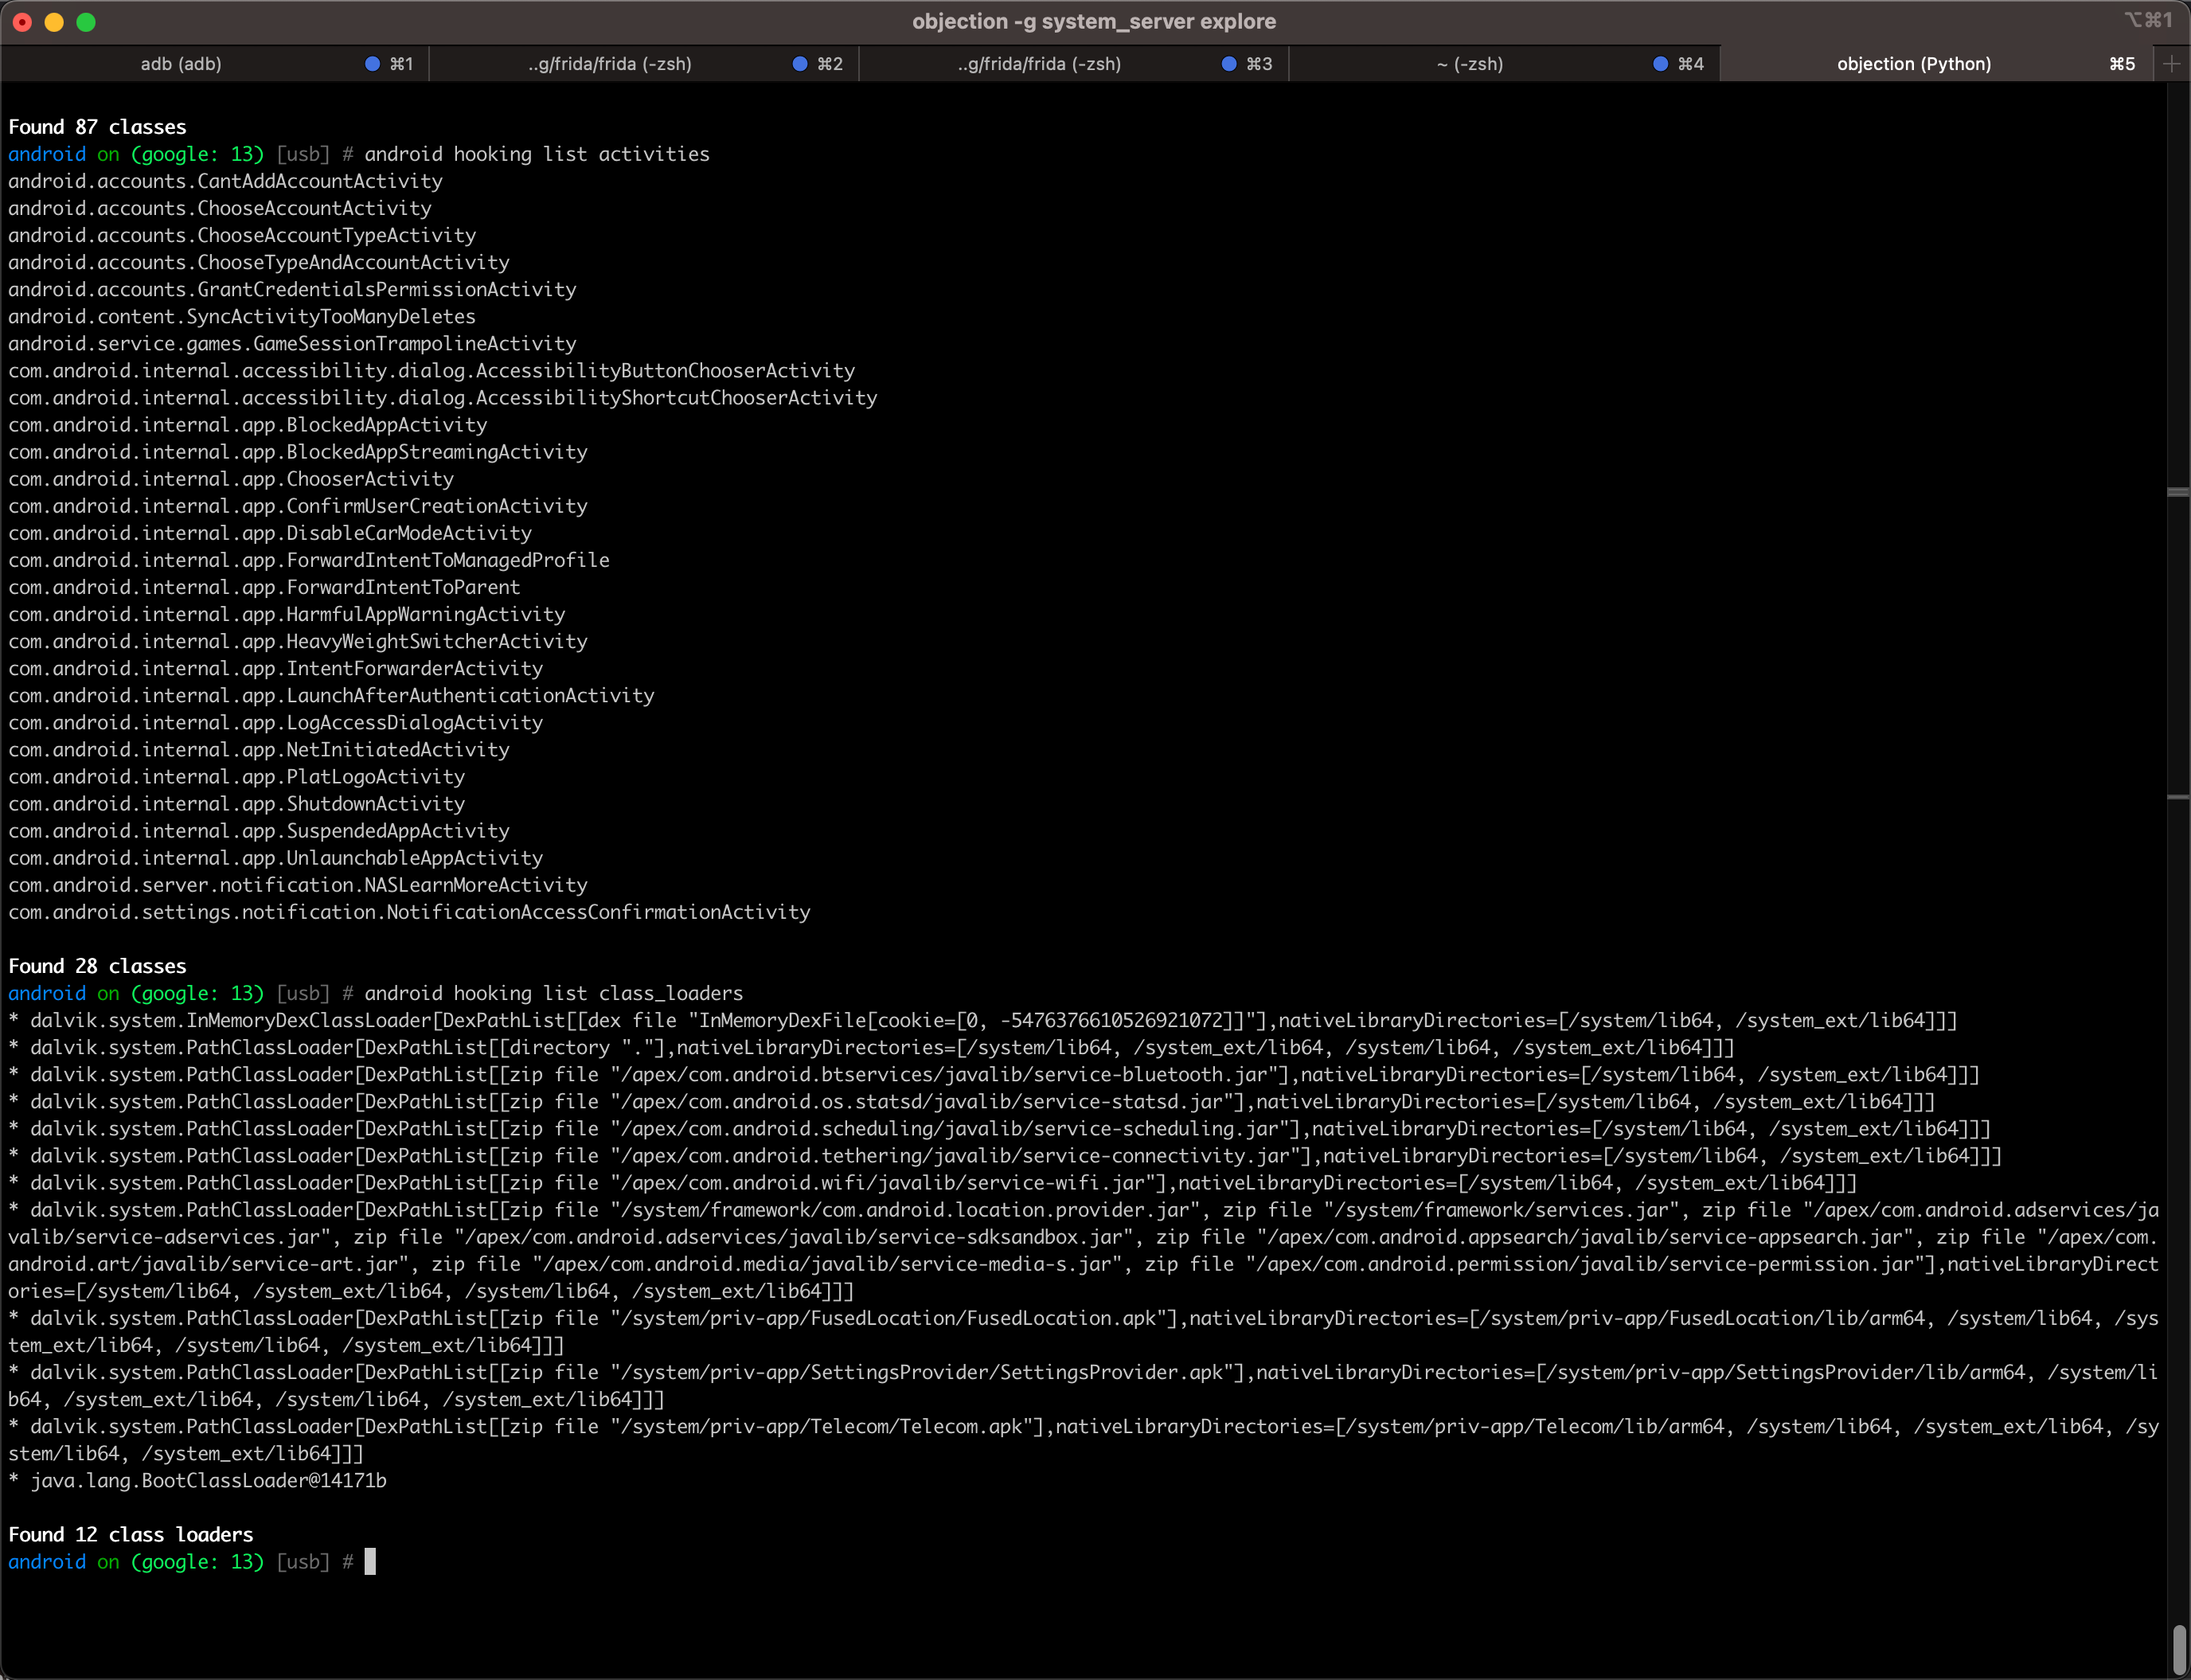Click HeavyWeightSwitcherActivity line
Viewport: 2191px width, 1680px height.
click(x=298, y=640)
